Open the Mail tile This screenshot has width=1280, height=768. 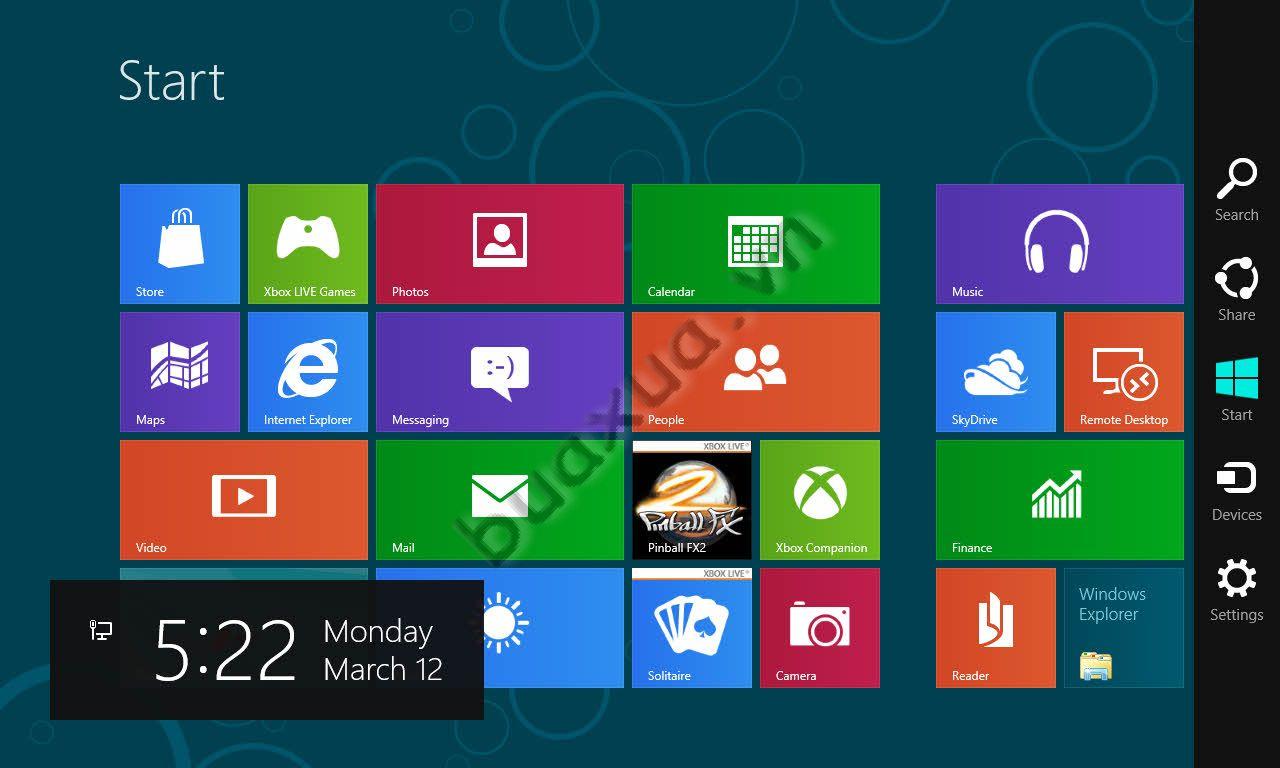(500, 500)
